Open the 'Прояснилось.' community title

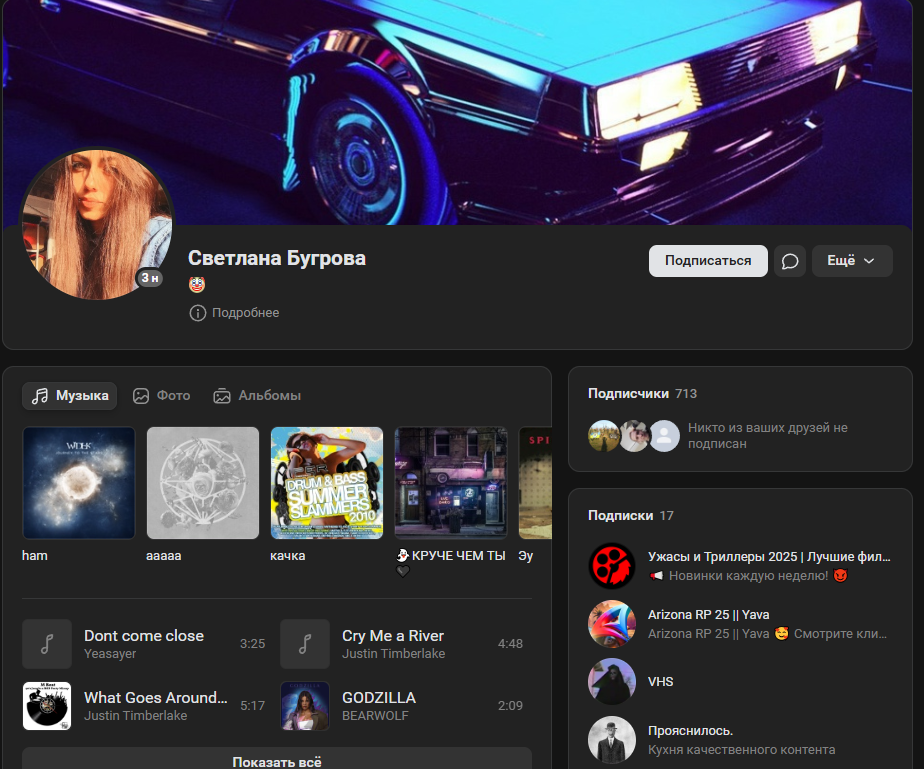coord(691,731)
